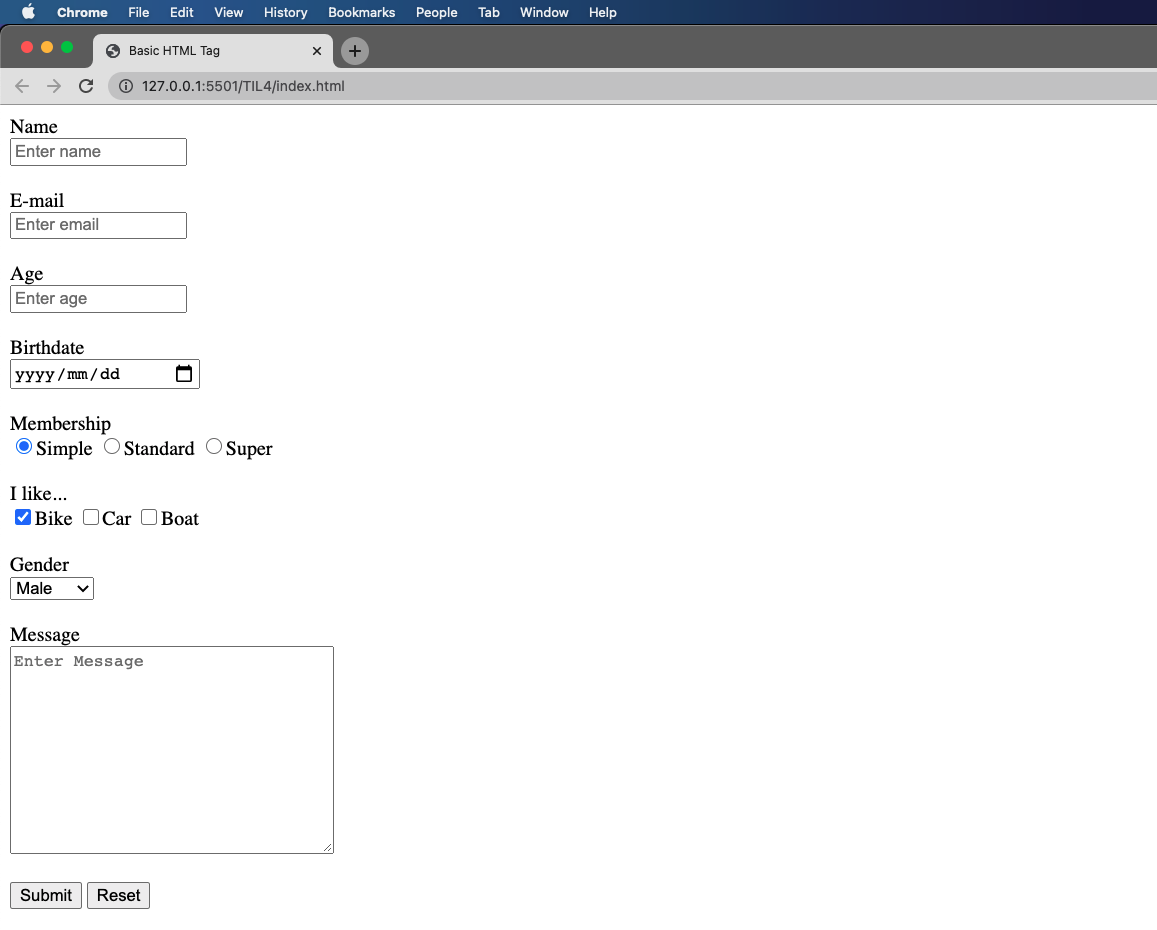Go forward with the browser forward arrow
The image size is (1157, 930).
(x=54, y=86)
